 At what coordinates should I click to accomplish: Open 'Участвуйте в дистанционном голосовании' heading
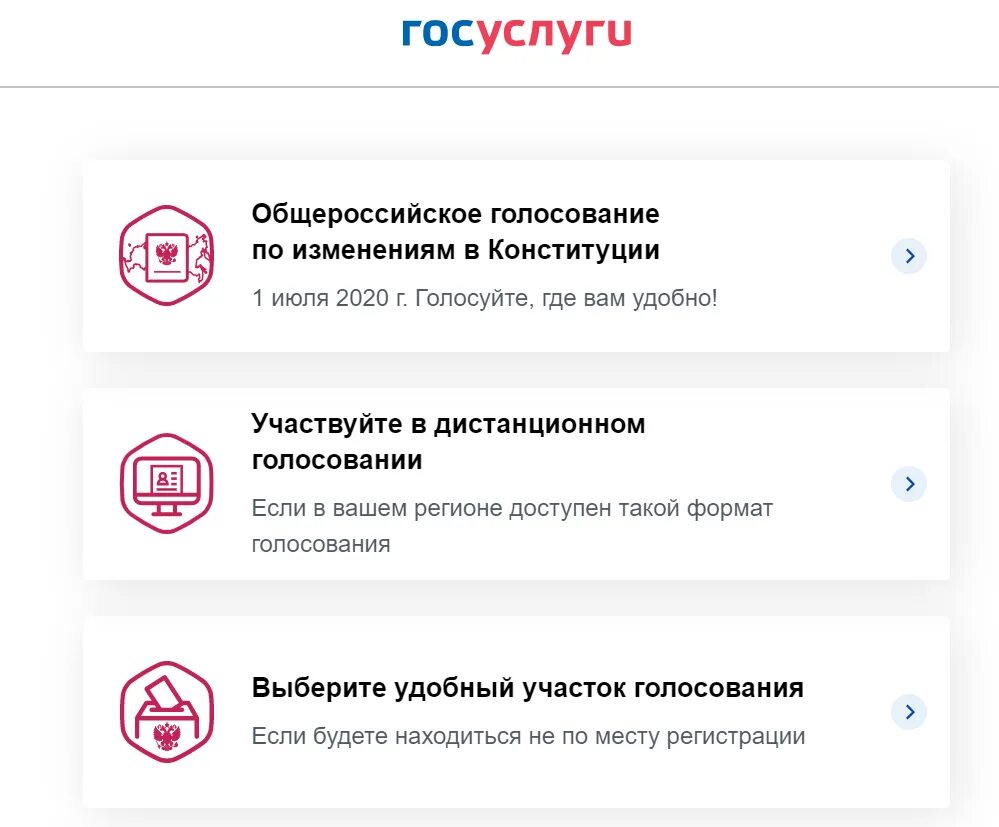tap(449, 442)
